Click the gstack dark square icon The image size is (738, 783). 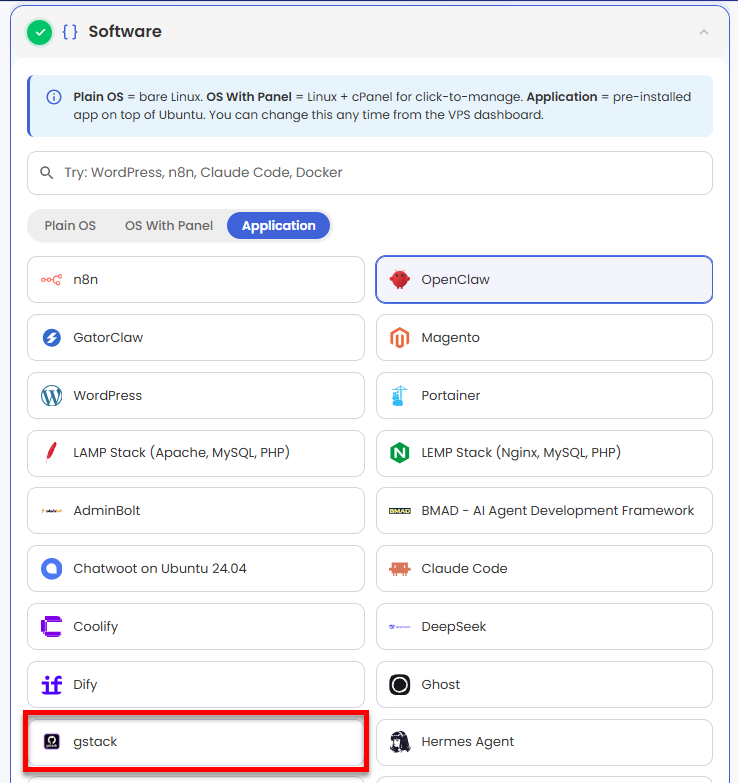[x=51, y=742]
